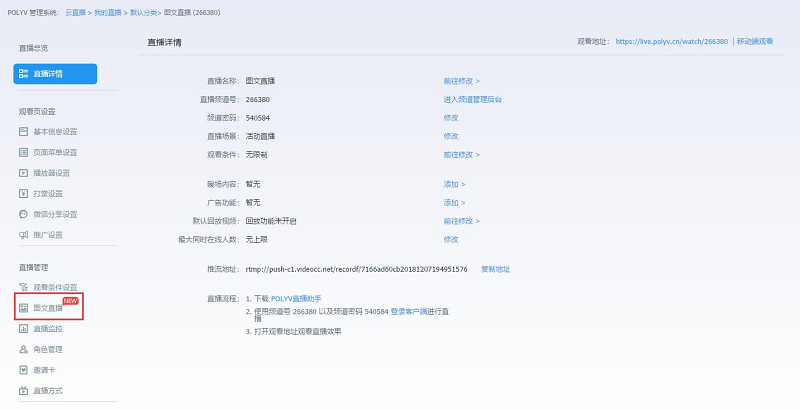Click the 微信分享设置 WeChat icon
This screenshot has height=409, width=800.
pyautogui.click(x=24, y=214)
